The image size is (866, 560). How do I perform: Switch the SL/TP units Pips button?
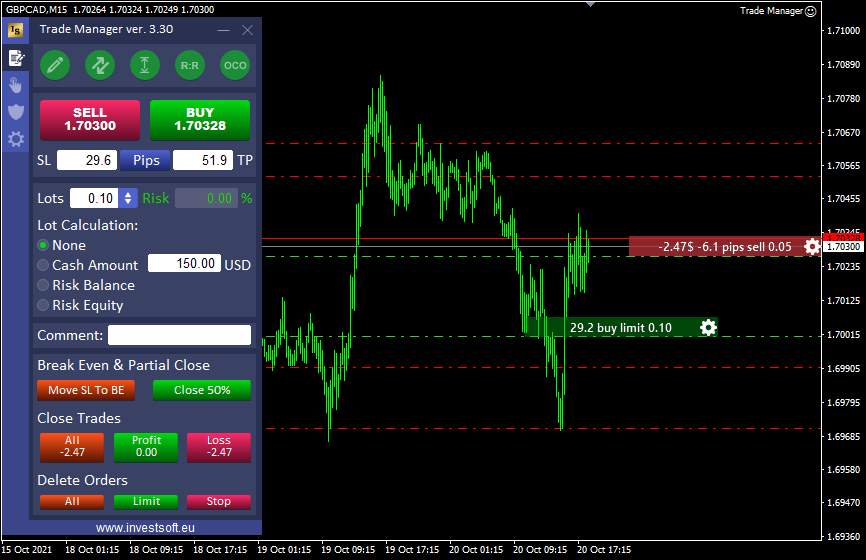tap(146, 160)
